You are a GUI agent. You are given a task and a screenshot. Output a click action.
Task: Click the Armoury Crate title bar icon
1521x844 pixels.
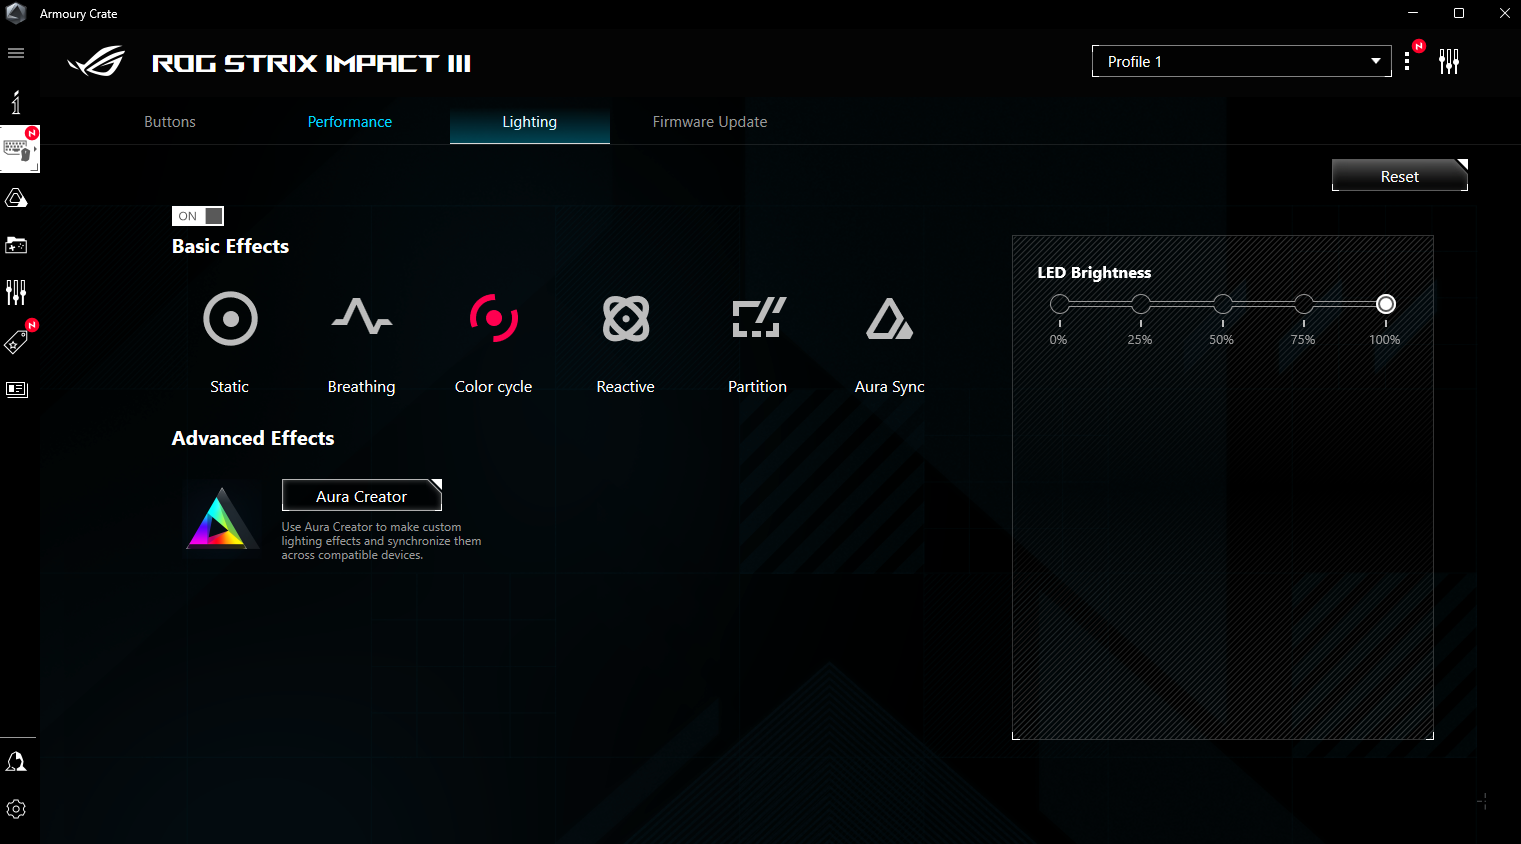[x=16, y=13]
